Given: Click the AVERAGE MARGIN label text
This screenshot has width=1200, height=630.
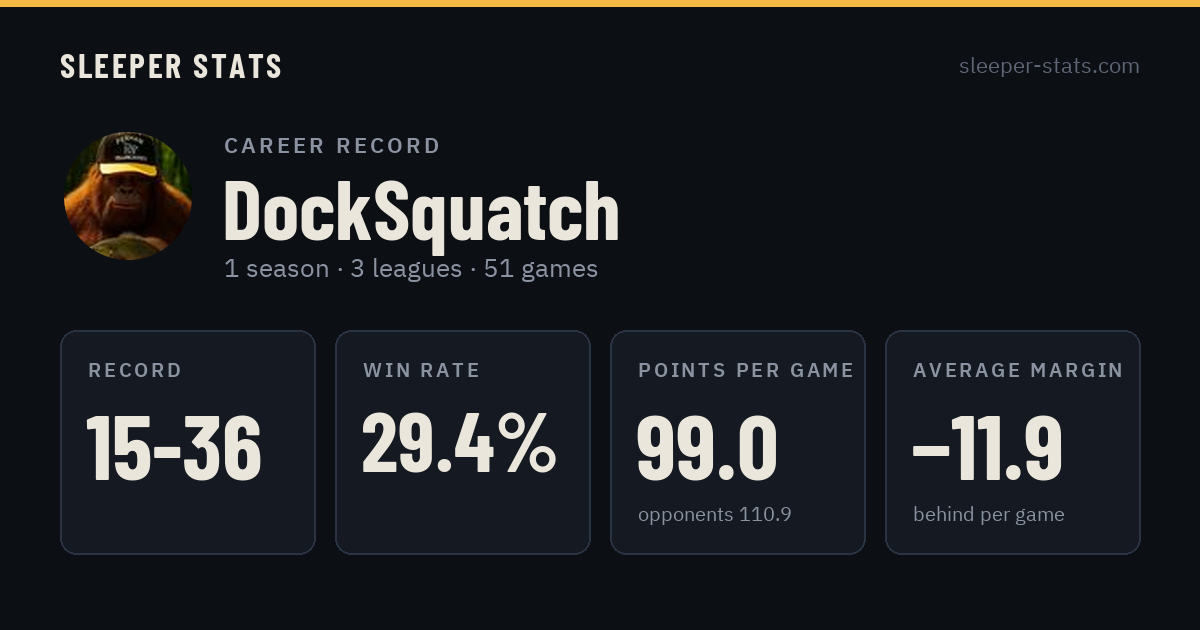Looking at the screenshot, I should pos(1018,371).
